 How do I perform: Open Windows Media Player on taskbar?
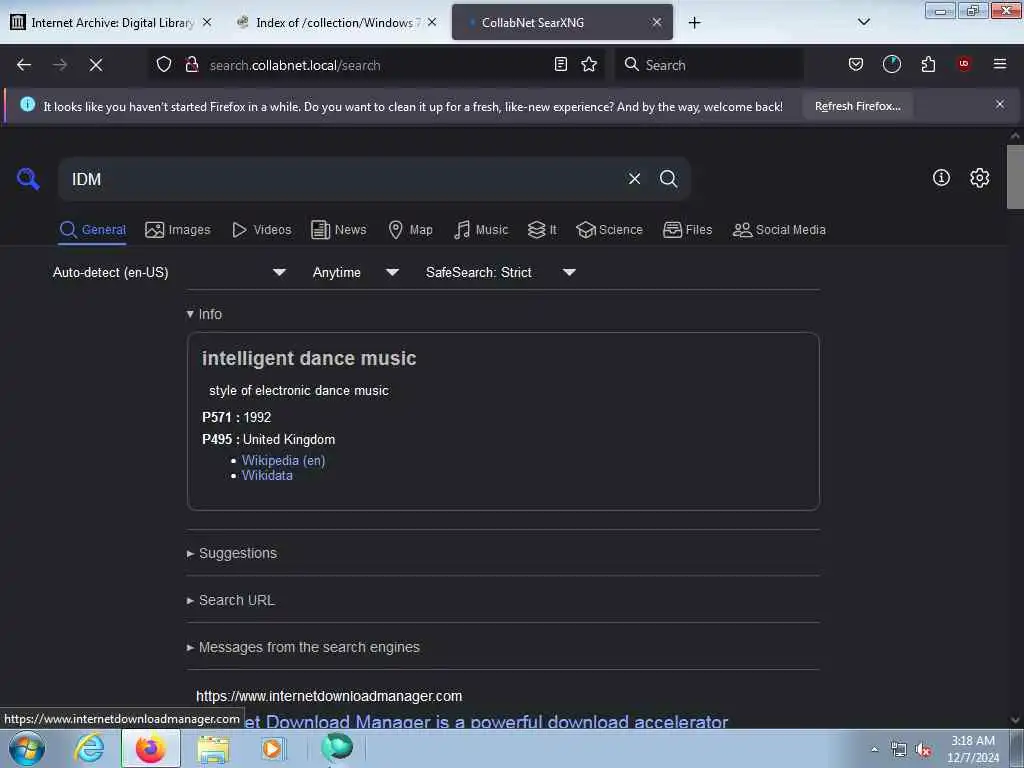274,749
